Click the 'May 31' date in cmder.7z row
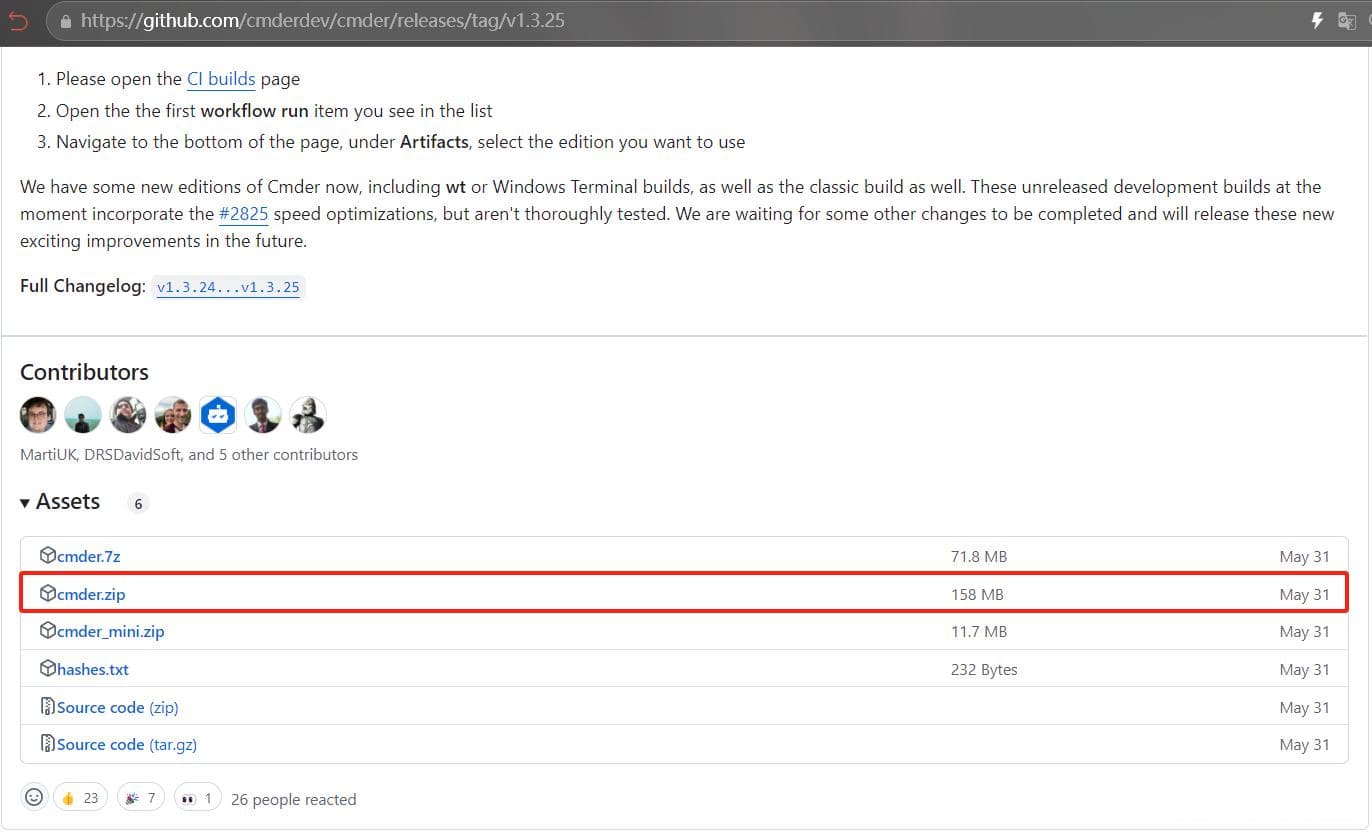The width and height of the screenshot is (1372, 832). pos(1304,556)
